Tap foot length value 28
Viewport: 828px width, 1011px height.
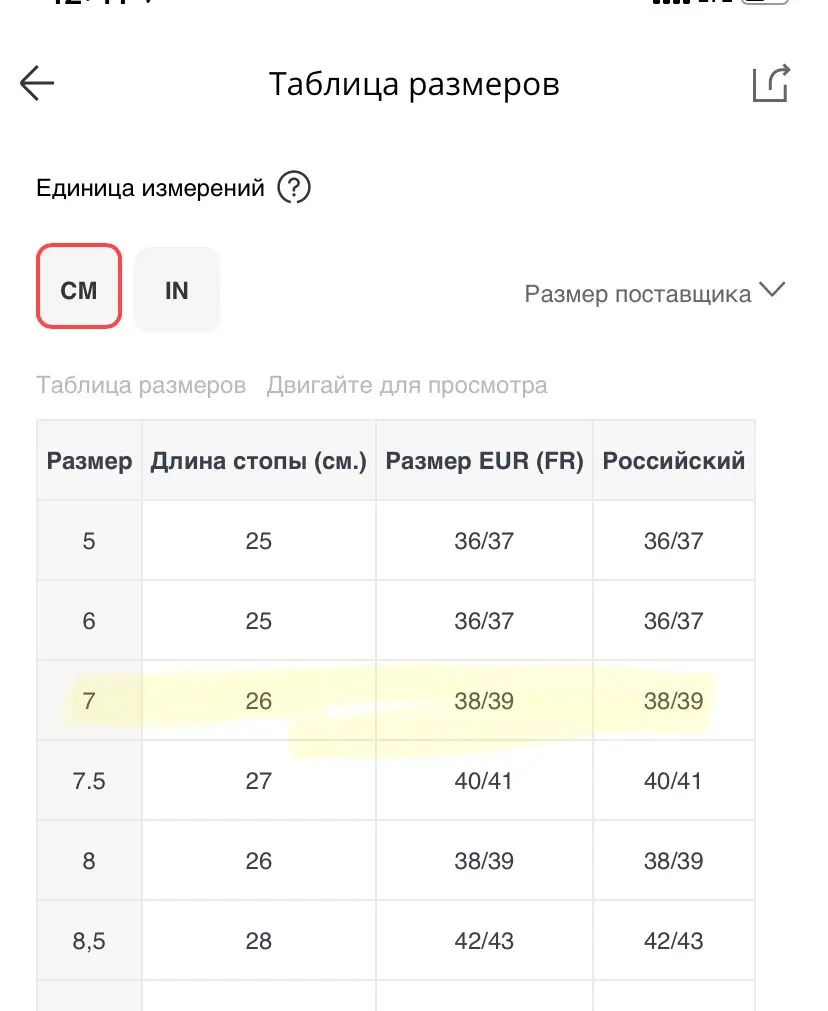(x=259, y=941)
